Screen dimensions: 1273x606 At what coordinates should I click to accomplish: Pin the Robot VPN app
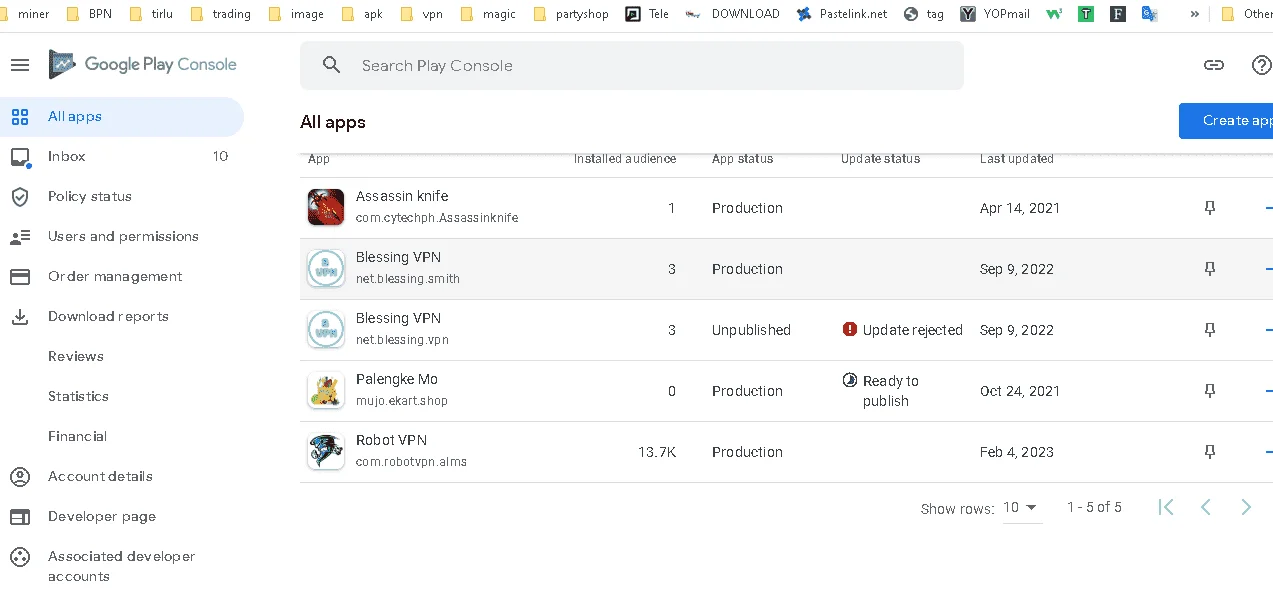pos(1210,452)
